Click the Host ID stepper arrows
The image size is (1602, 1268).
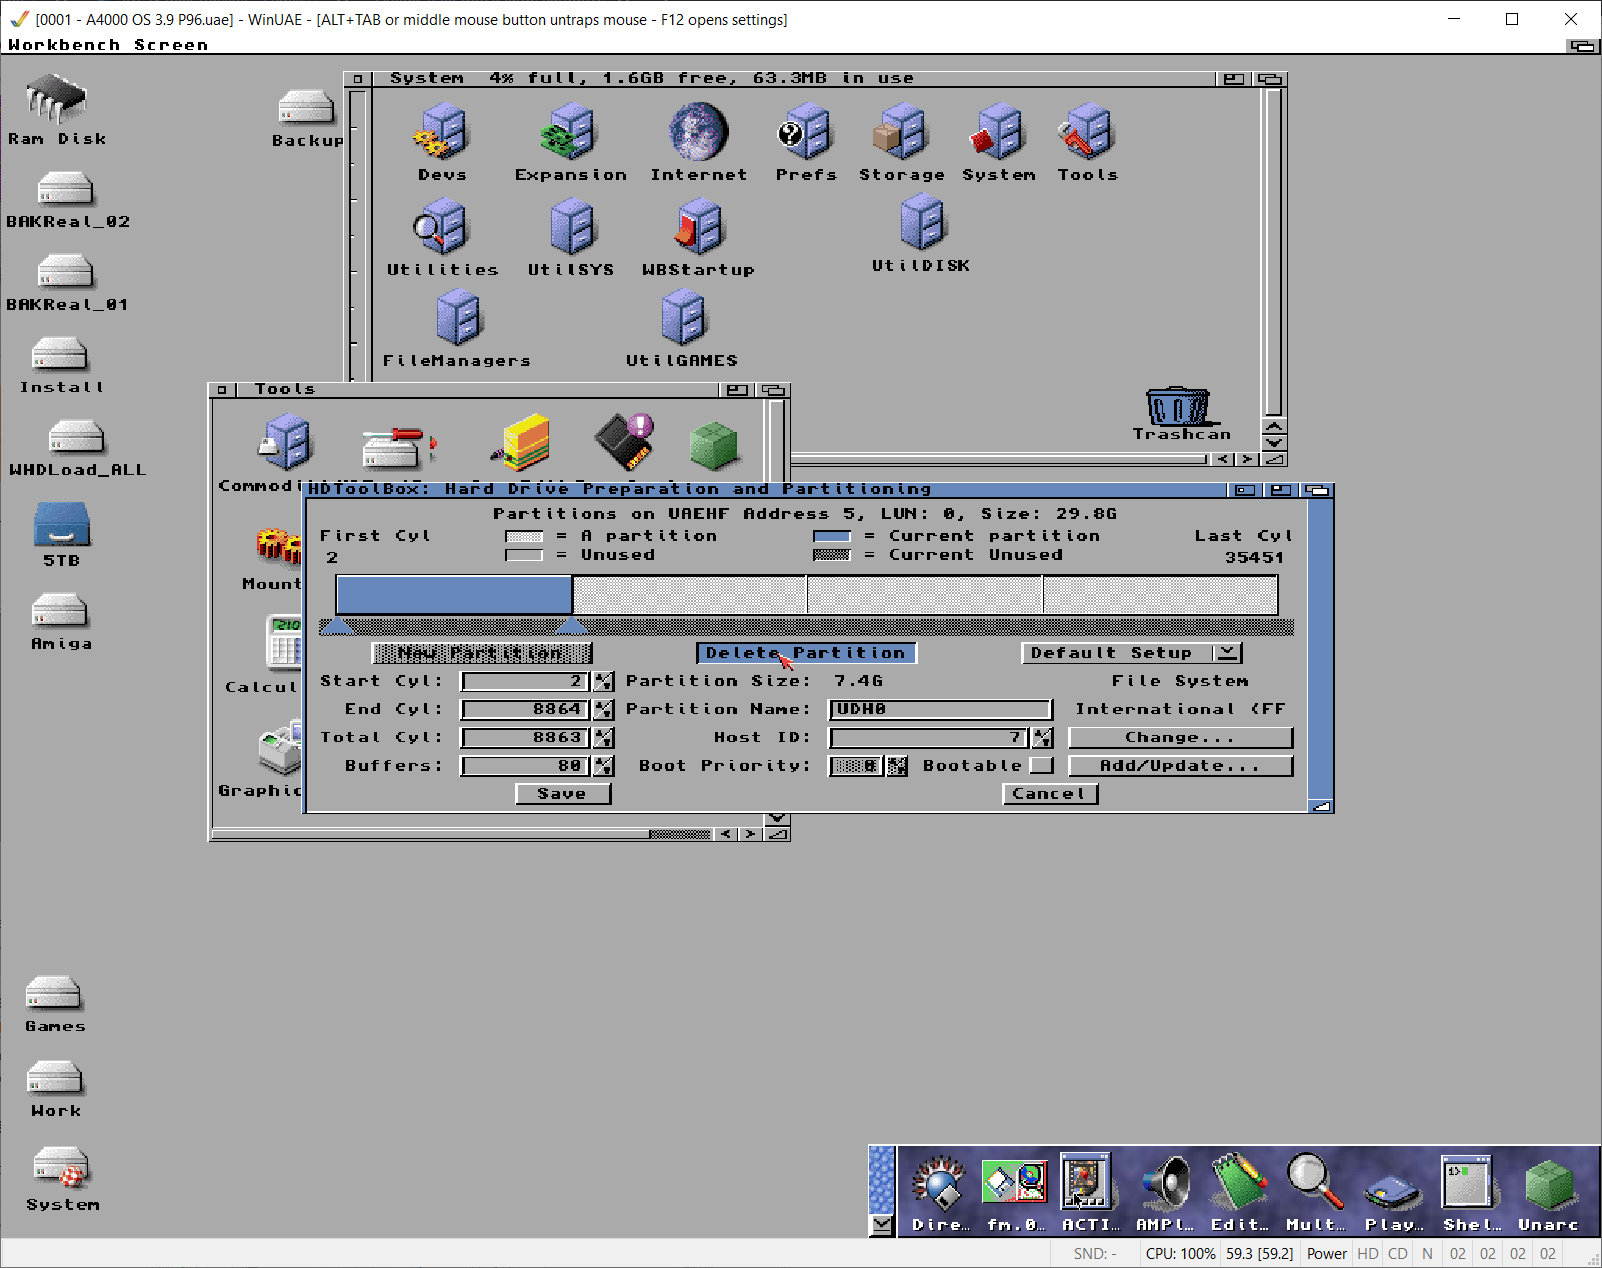[x=1042, y=737]
